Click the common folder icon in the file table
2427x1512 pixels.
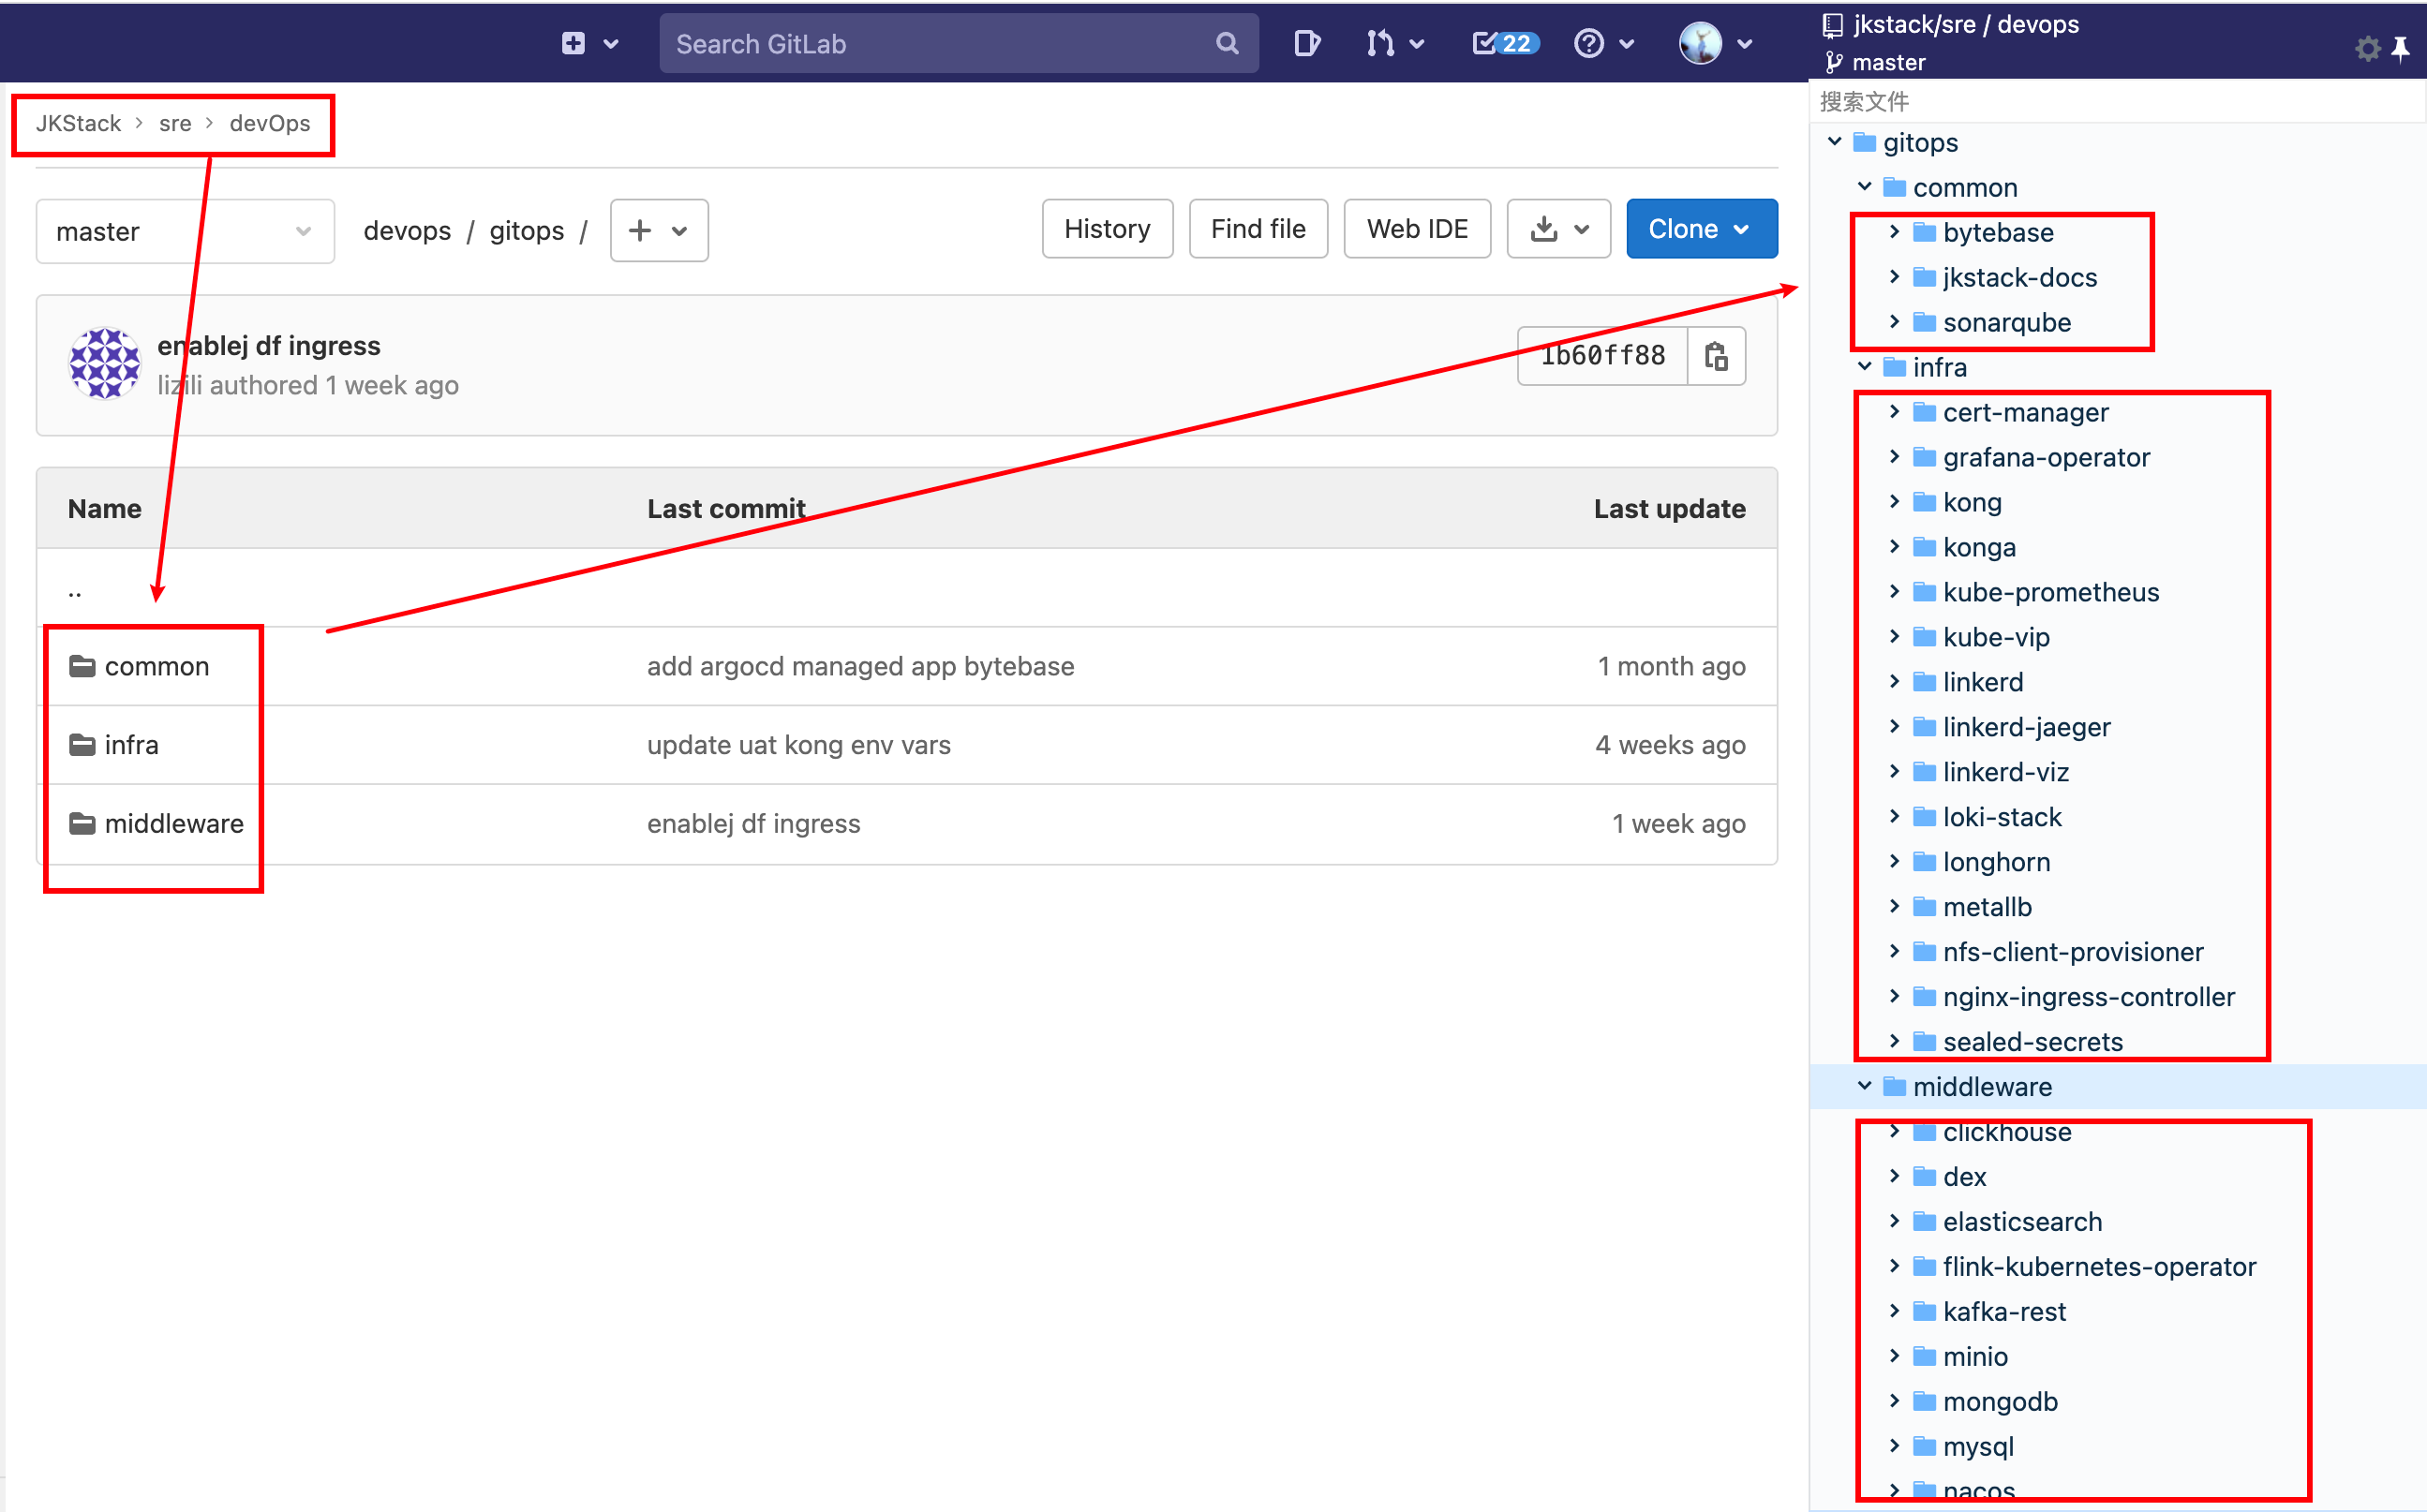click(82, 666)
